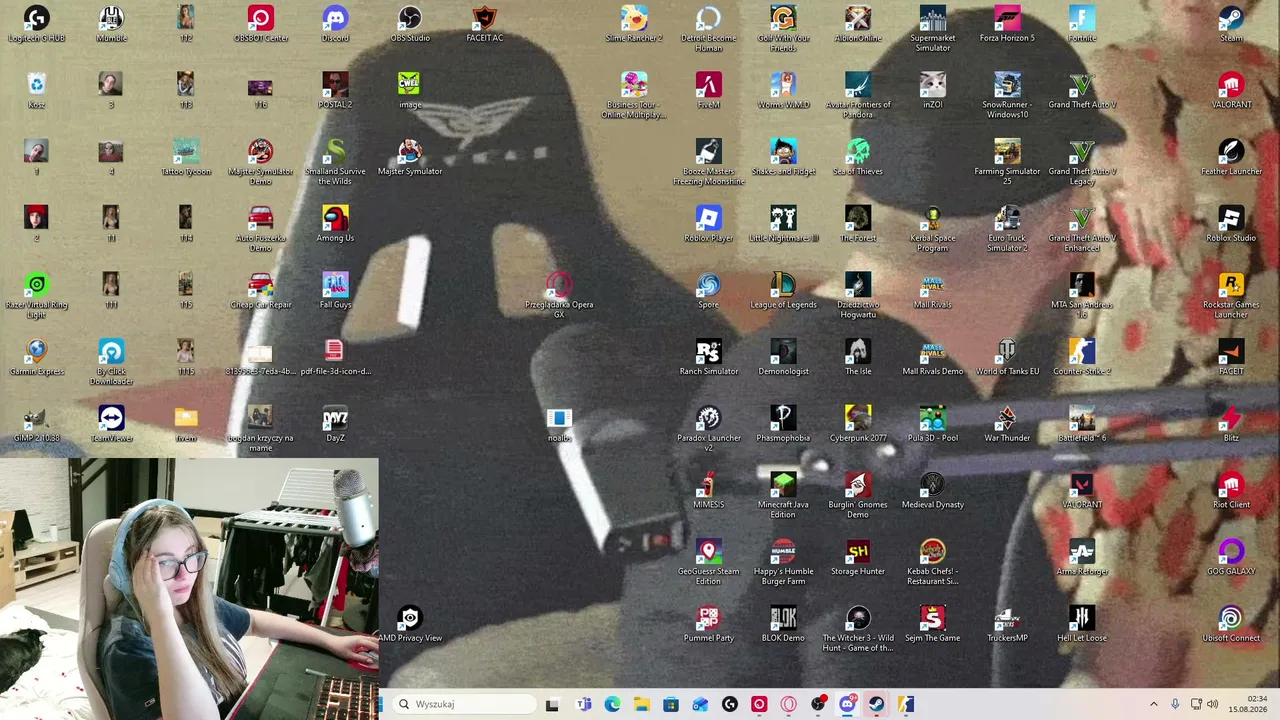The width and height of the screenshot is (1280, 720).
Task: Open the FiveM desktop shortcut
Action: (x=708, y=91)
